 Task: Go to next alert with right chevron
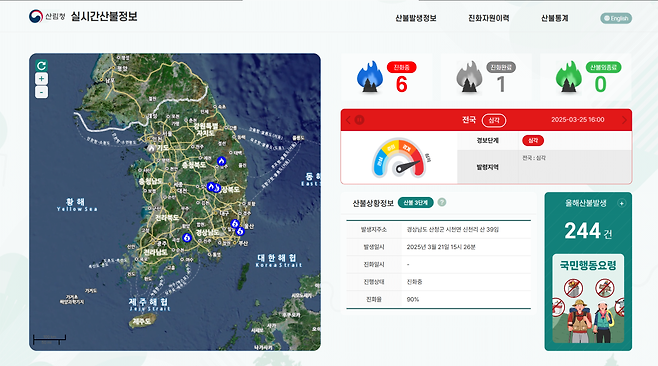pyautogui.click(x=624, y=120)
